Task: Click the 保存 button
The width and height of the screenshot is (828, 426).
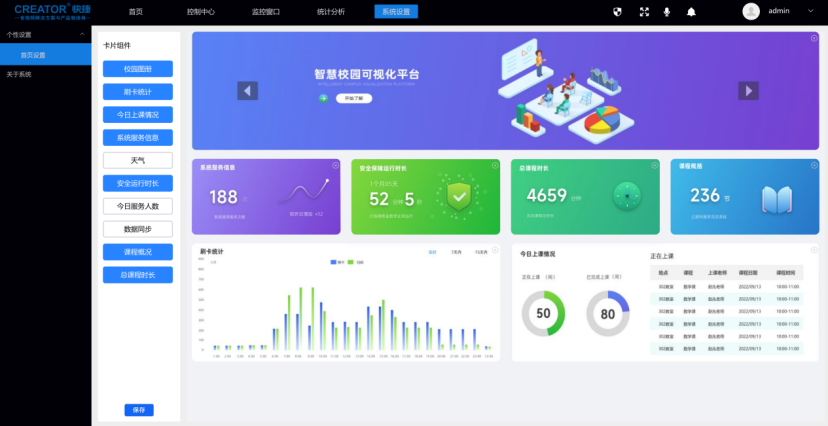Action: pos(138,410)
